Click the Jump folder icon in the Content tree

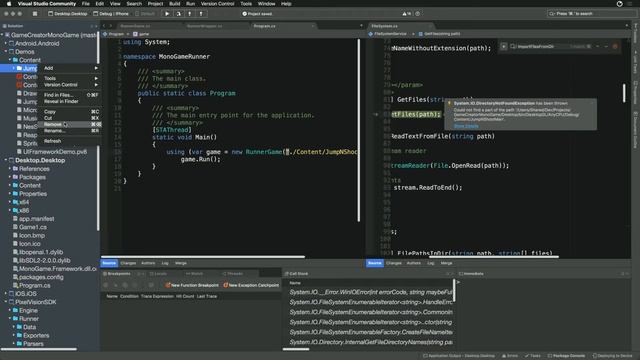pos(19,68)
